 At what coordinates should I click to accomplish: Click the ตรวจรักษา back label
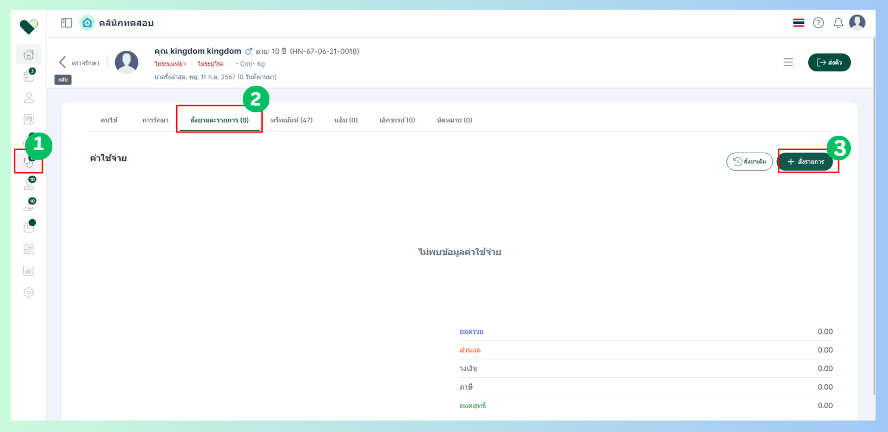pyautogui.click(x=86, y=63)
